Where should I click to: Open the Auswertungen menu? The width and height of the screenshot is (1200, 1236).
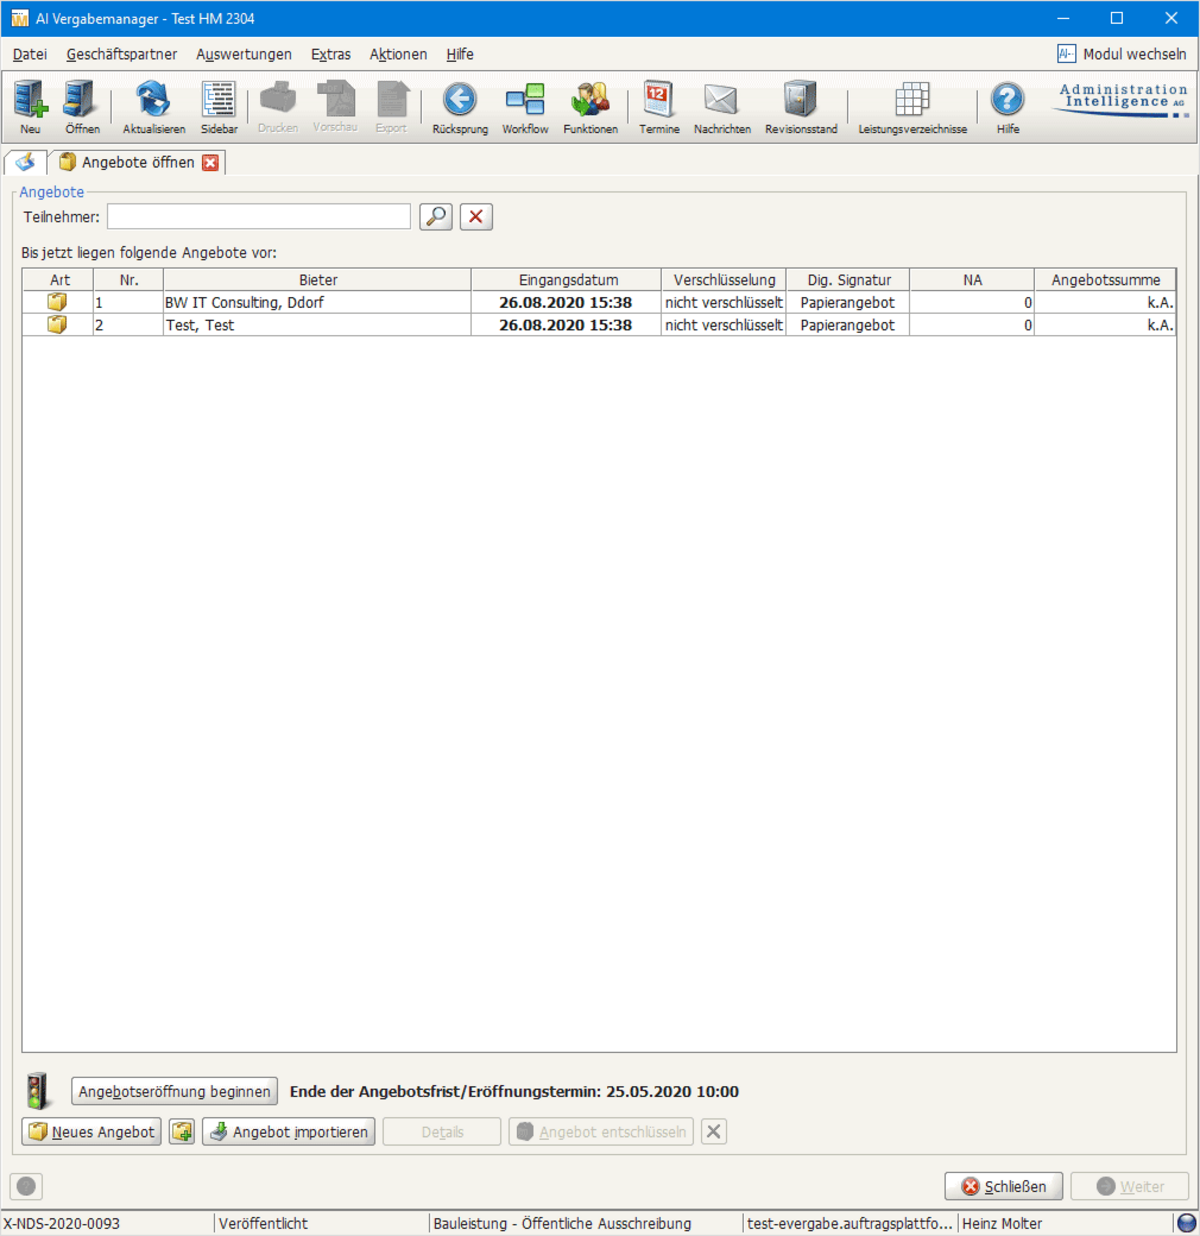pos(244,54)
